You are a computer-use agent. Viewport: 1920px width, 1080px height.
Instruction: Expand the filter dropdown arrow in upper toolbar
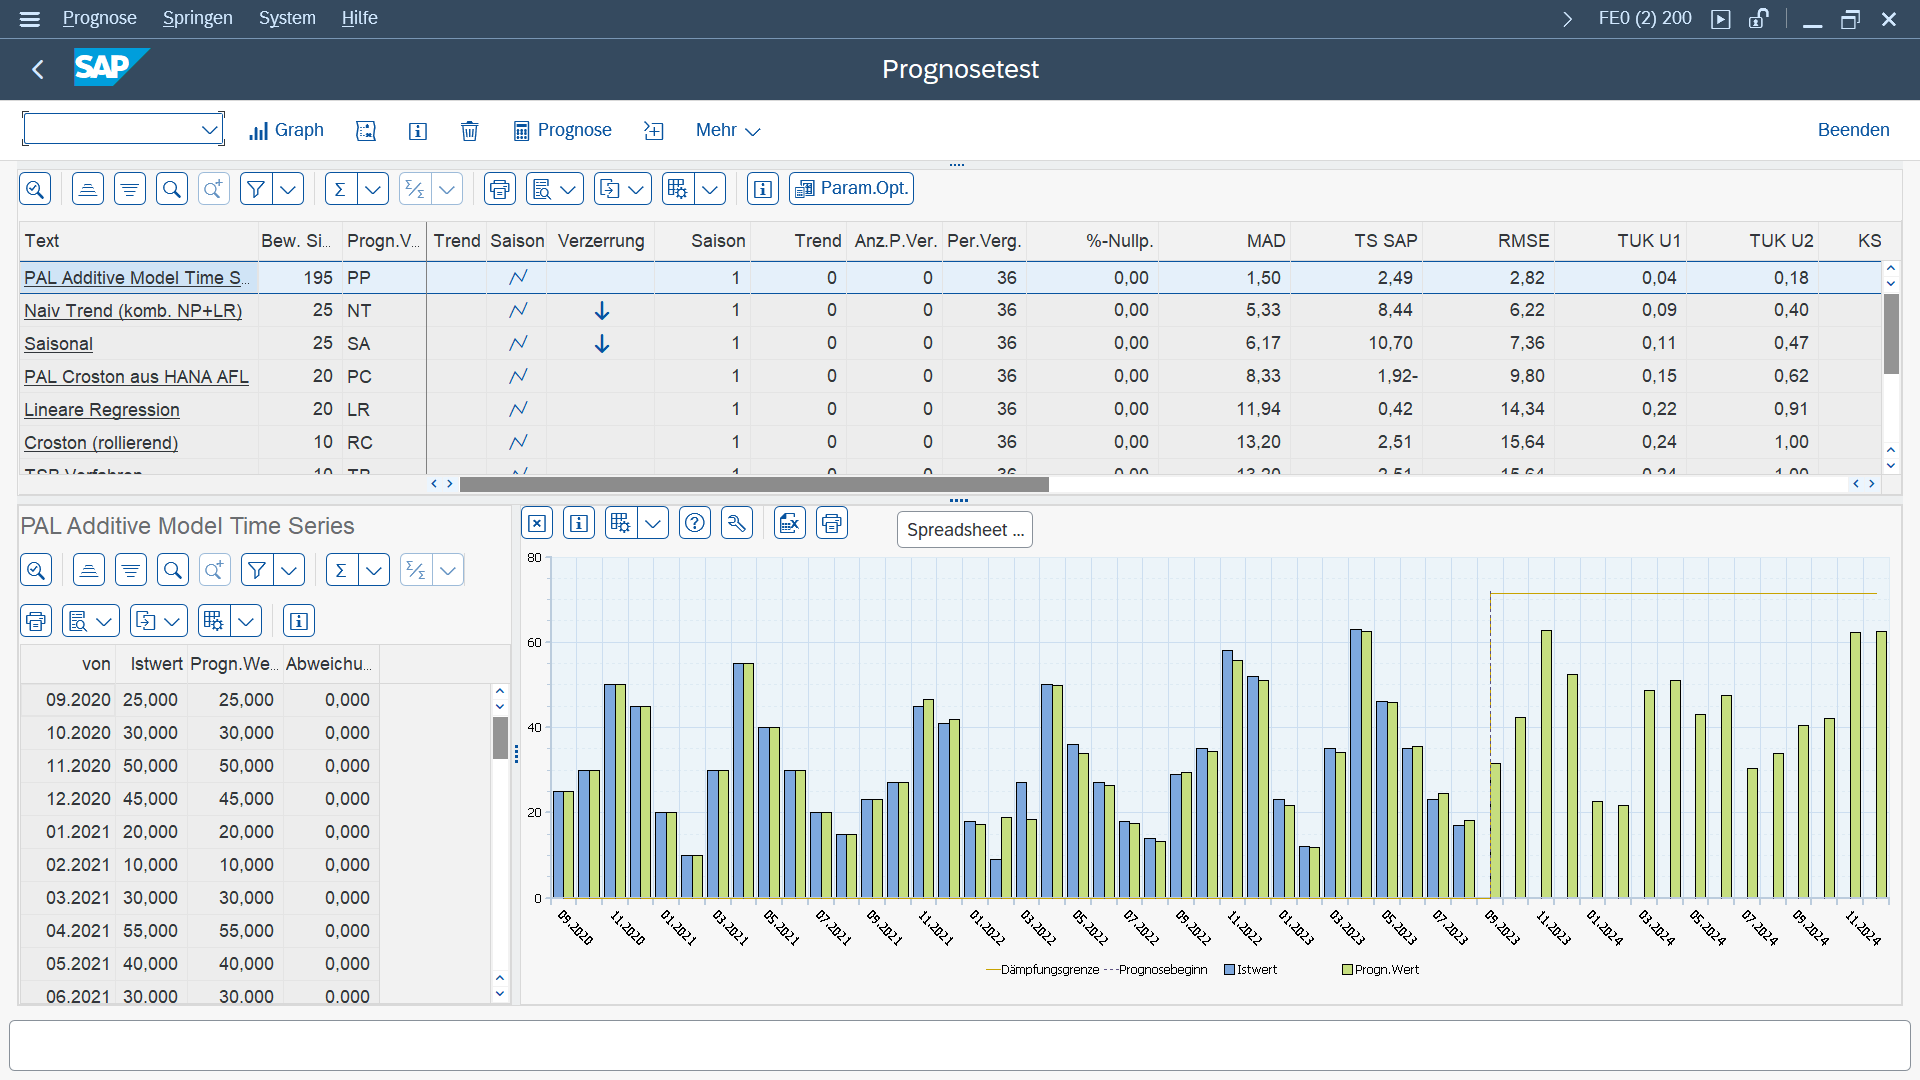tap(288, 189)
